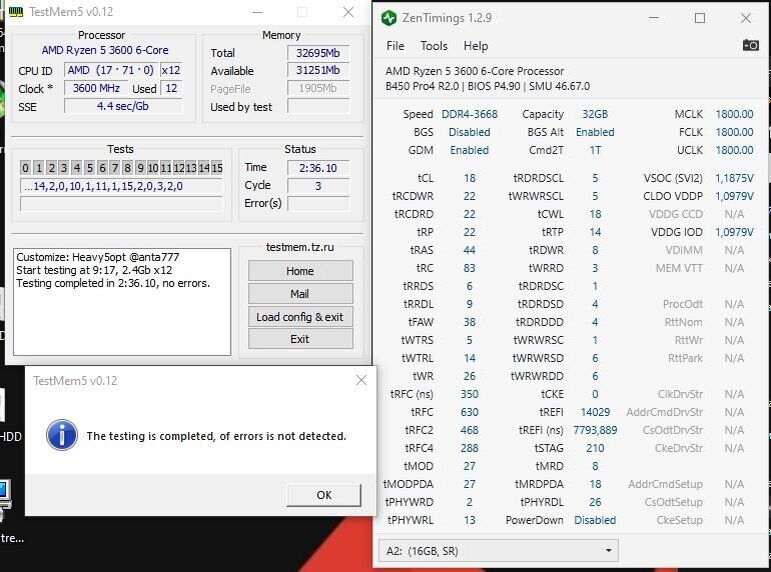Click the tRFC value 630
This screenshot has height=572, width=771.
click(470, 412)
